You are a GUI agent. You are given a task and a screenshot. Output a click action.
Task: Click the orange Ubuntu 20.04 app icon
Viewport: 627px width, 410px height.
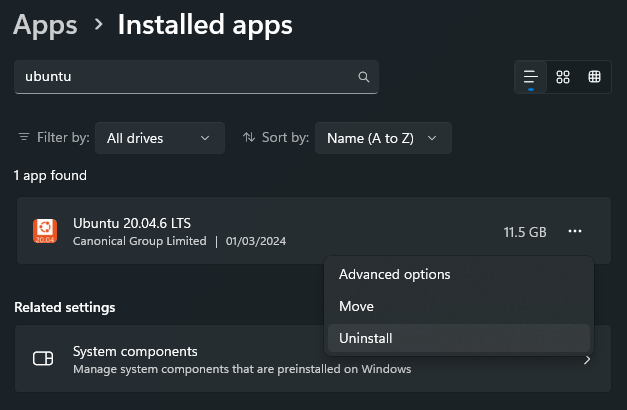pyautogui.click(x=44, y=231)
